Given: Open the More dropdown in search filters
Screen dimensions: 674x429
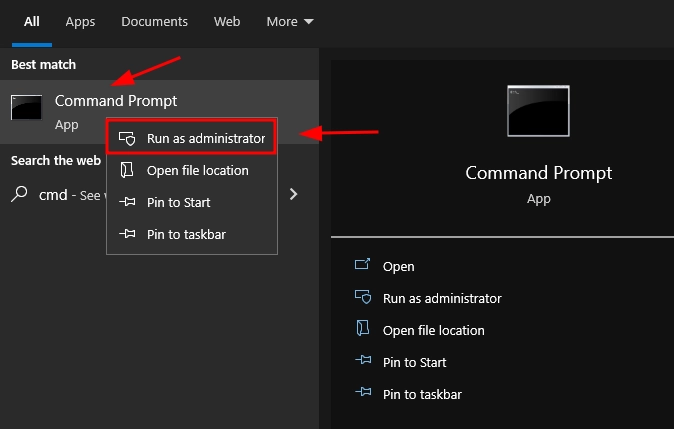Looking at the screenshot, I should point(289,21).
